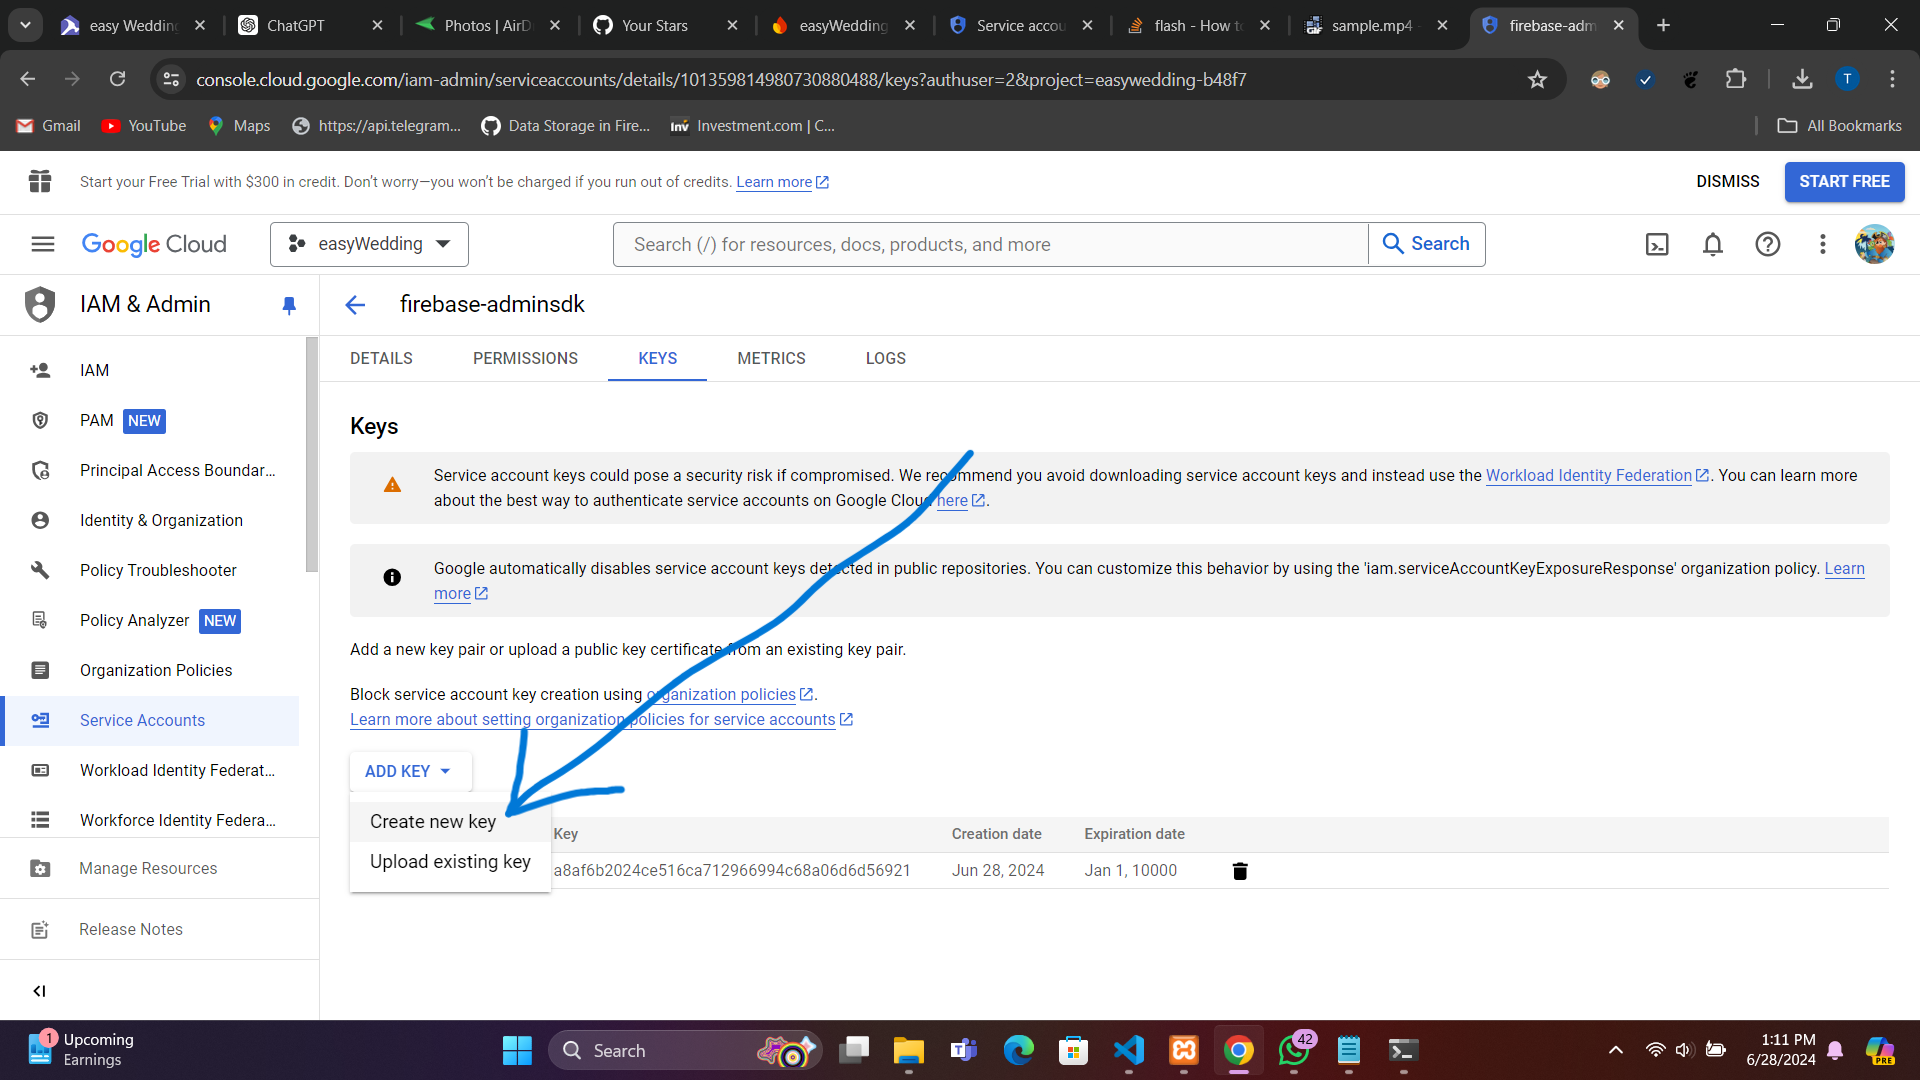Image resolution: width=1920 pixels, height=1080 pixels.
Task: Toggle the ADD KEY dropdown
Action: [409, 771]
